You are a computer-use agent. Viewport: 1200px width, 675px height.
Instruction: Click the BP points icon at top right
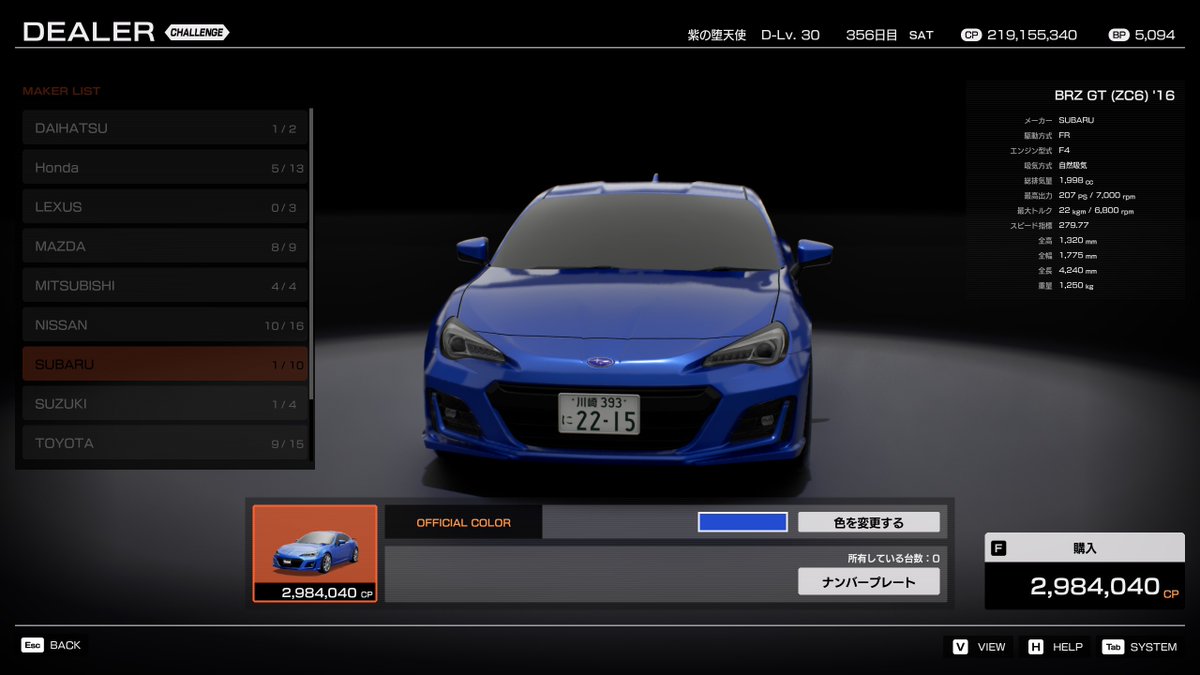[1115, 33]
